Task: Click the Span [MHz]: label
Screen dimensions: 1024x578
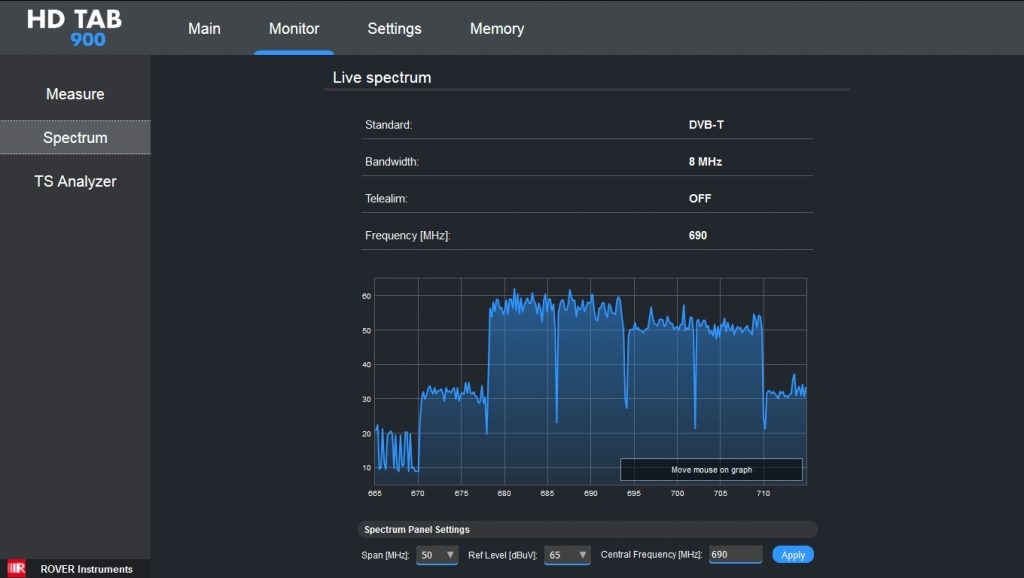Action: (x=385, y=555)
